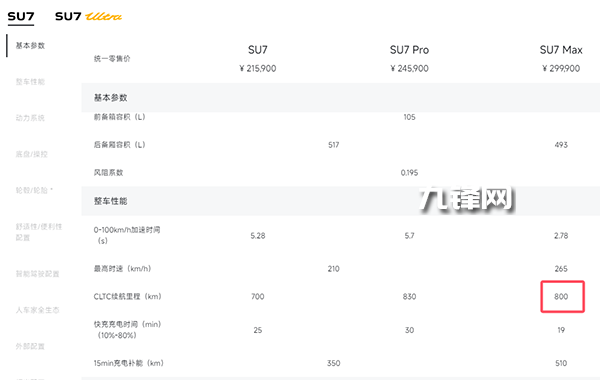This screenshot has width=600, height=380.
Task: Click the 九锋网 watermark logo
Action: (x=466, y=199)
